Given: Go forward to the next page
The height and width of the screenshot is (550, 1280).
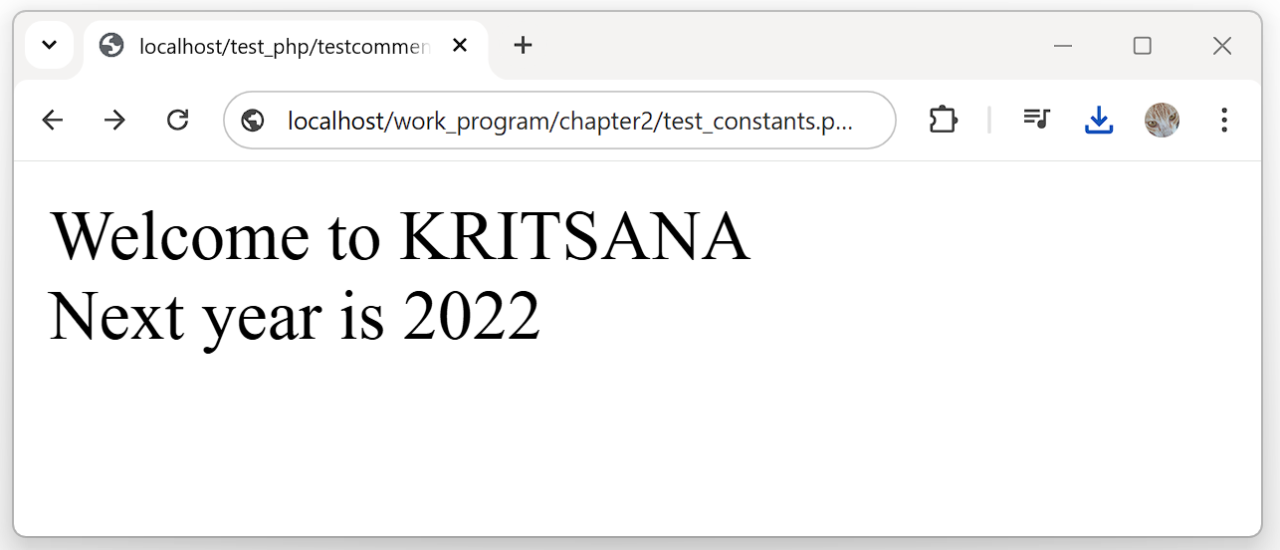Looking at the screenshot, I should coord(115,120).
